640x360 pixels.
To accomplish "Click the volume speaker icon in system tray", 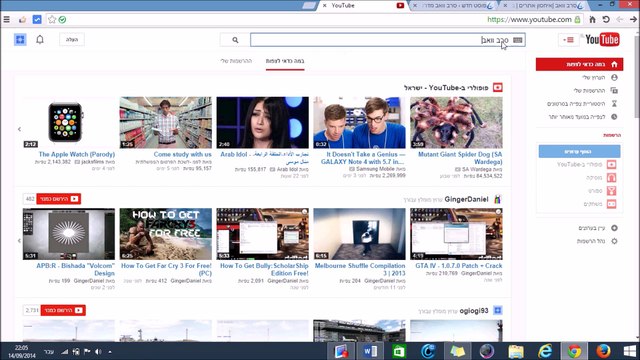I will pyautogui.click(x=98, y=351).
